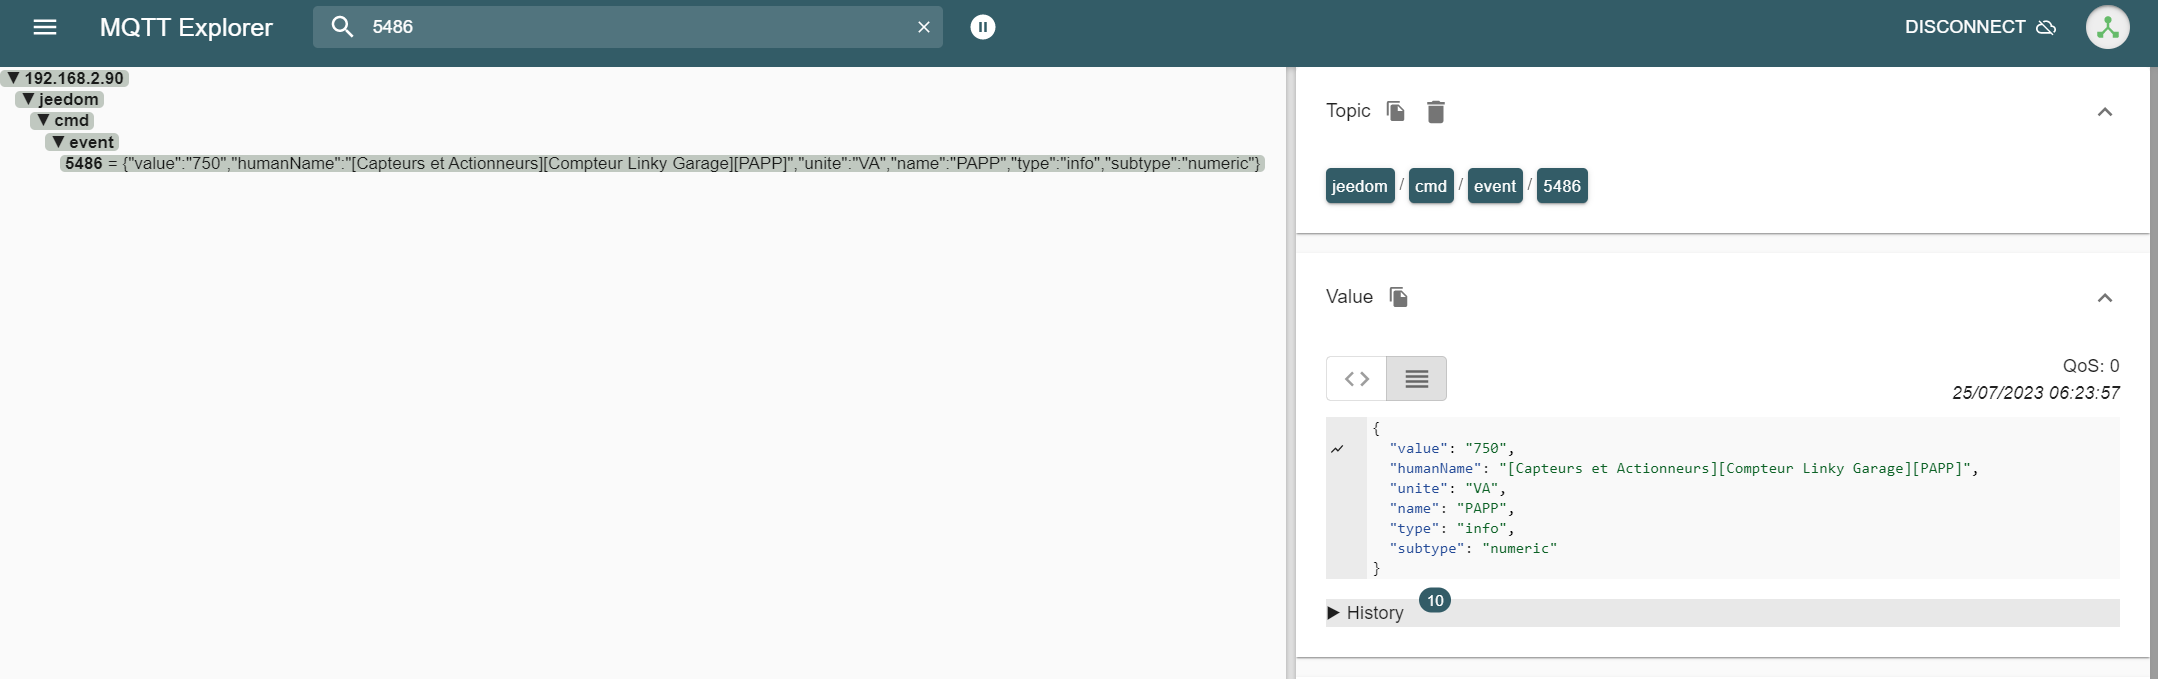Click the "humanName" line in JSON

(x=1684, y=468)
